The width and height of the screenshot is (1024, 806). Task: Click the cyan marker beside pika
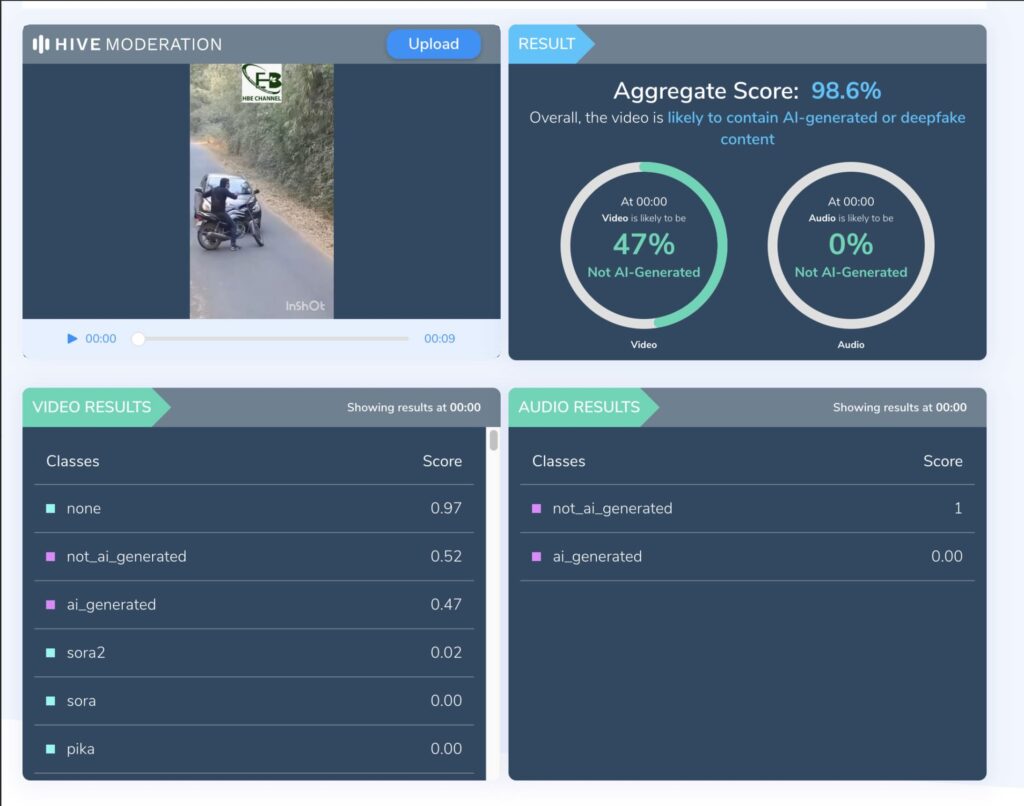point(50,749)
